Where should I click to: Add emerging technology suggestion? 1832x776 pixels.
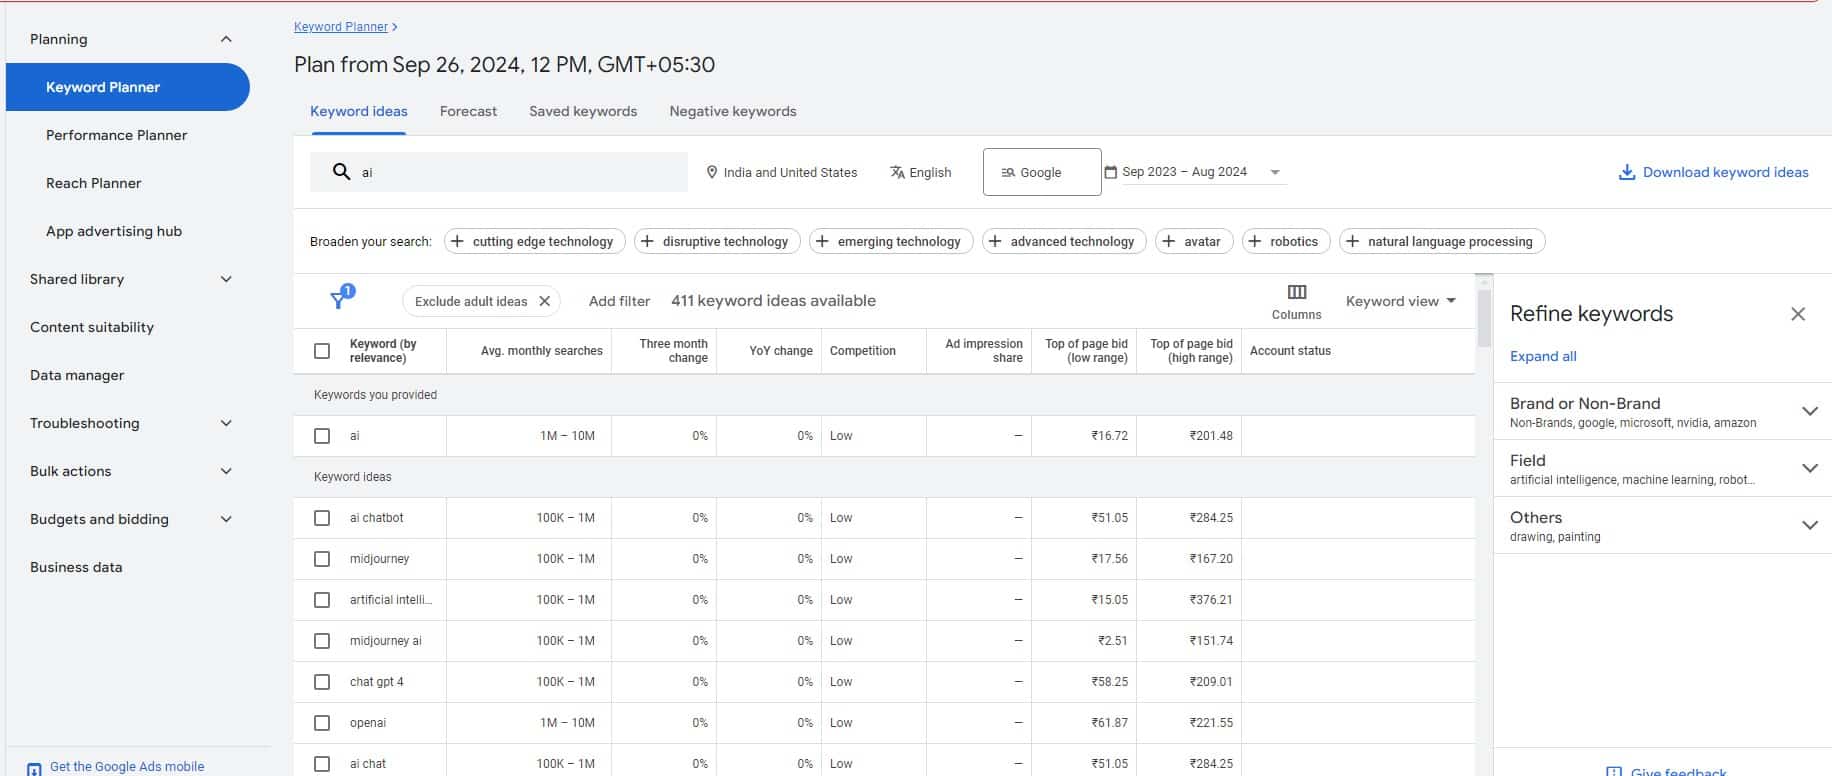(x=891, y=241)
